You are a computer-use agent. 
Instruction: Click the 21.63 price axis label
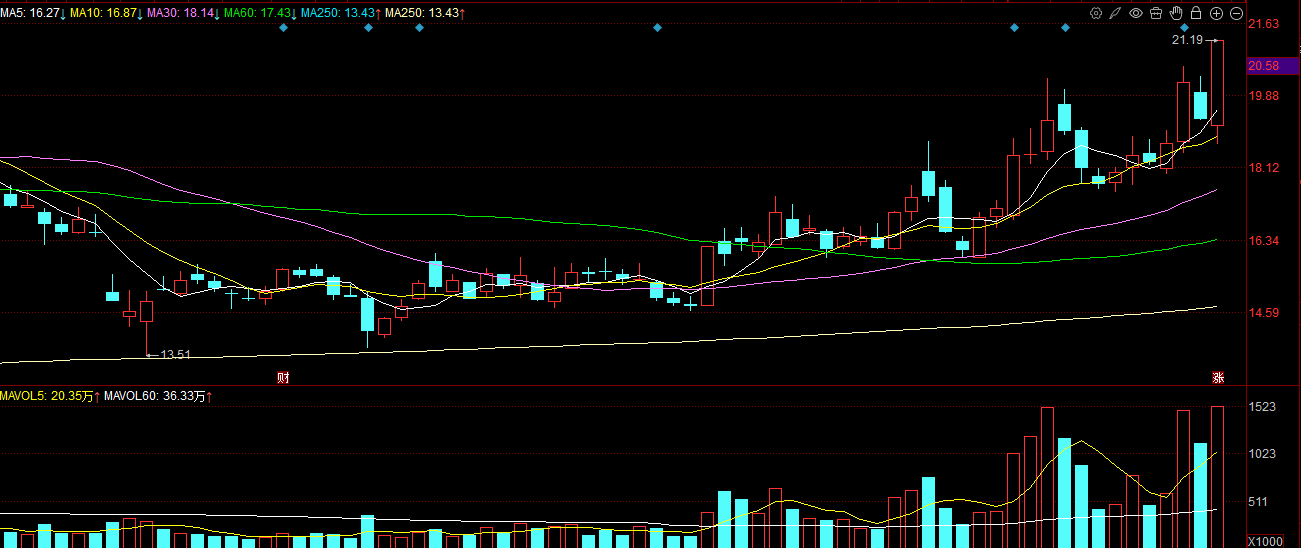1264,24
